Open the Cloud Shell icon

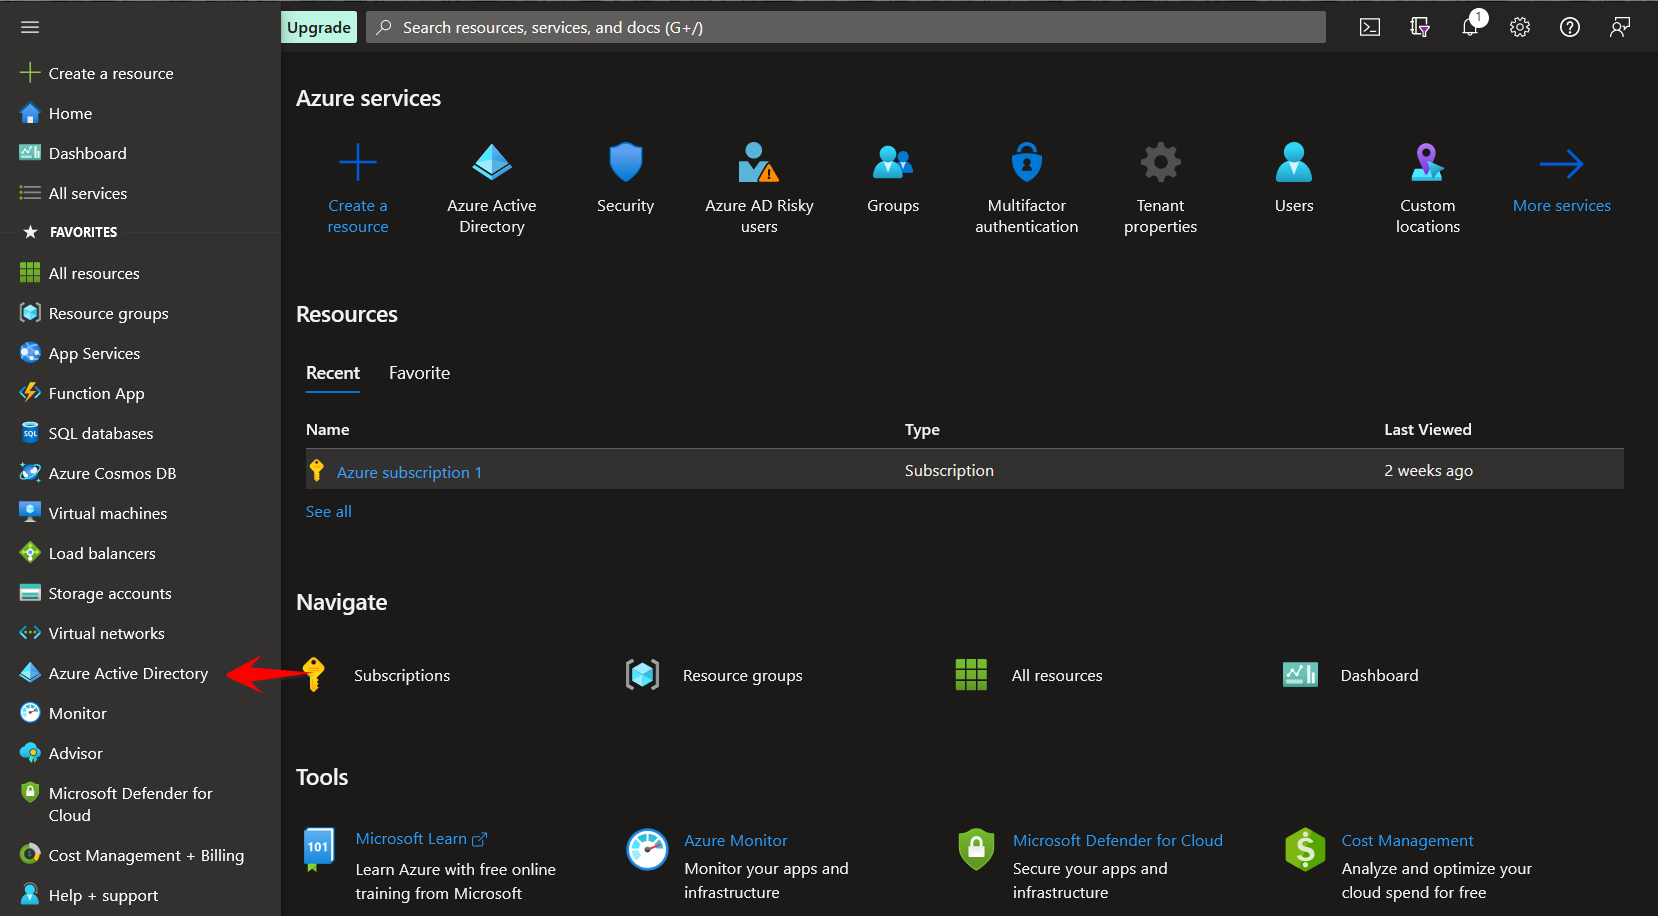click(x=1370, y=27)
